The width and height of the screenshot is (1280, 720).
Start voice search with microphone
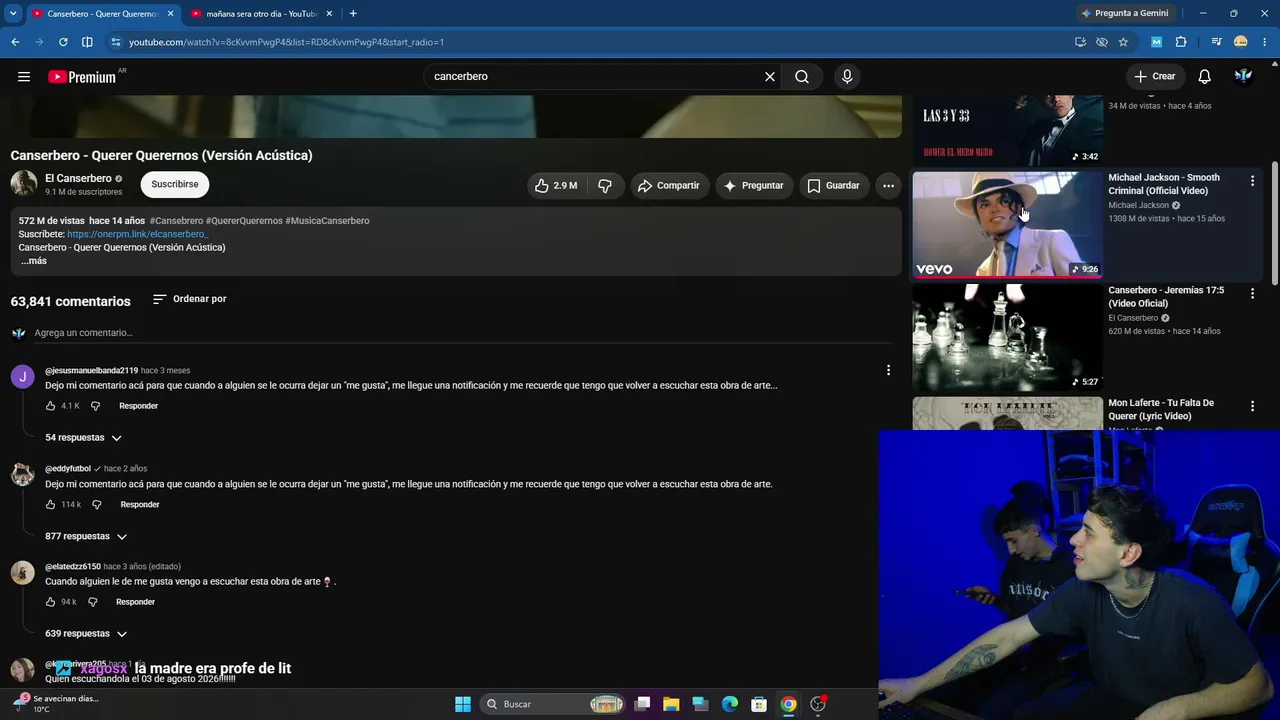(x=847, y=76)
